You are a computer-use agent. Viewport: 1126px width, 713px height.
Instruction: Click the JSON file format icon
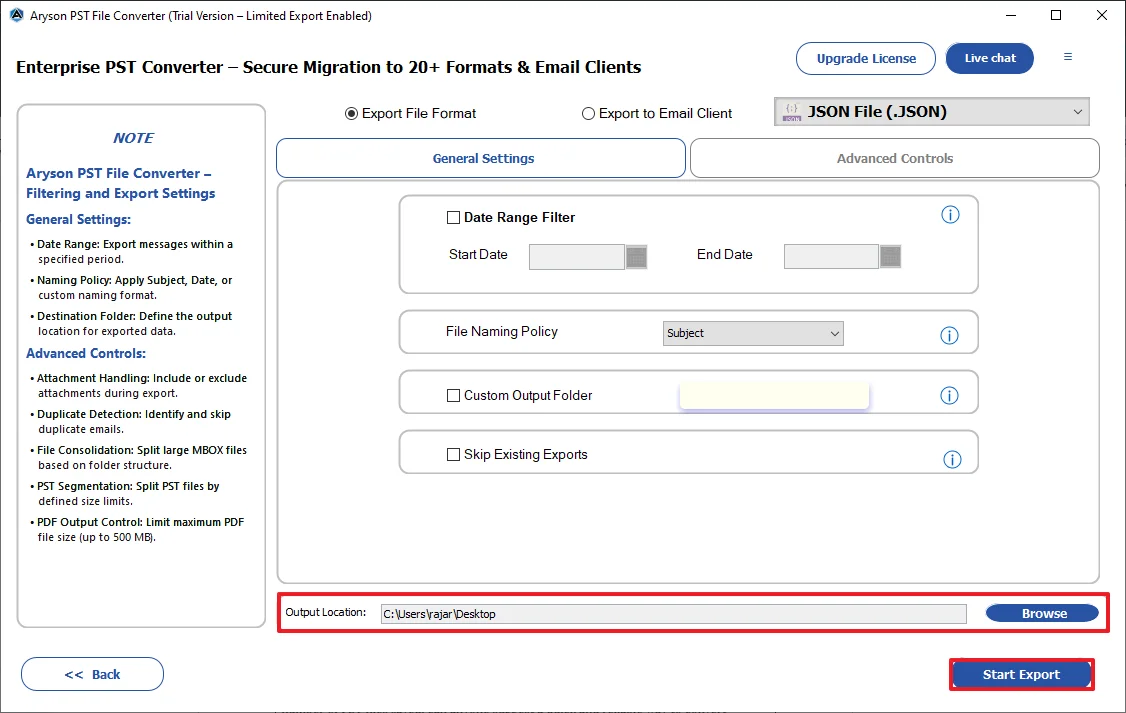791,112
